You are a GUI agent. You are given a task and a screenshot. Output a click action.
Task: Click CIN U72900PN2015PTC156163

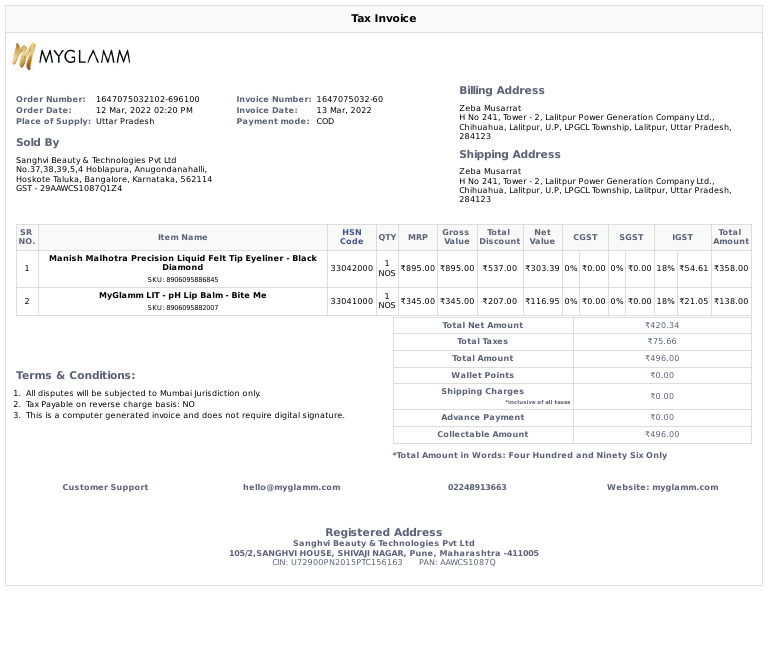[x=337, y=562]
